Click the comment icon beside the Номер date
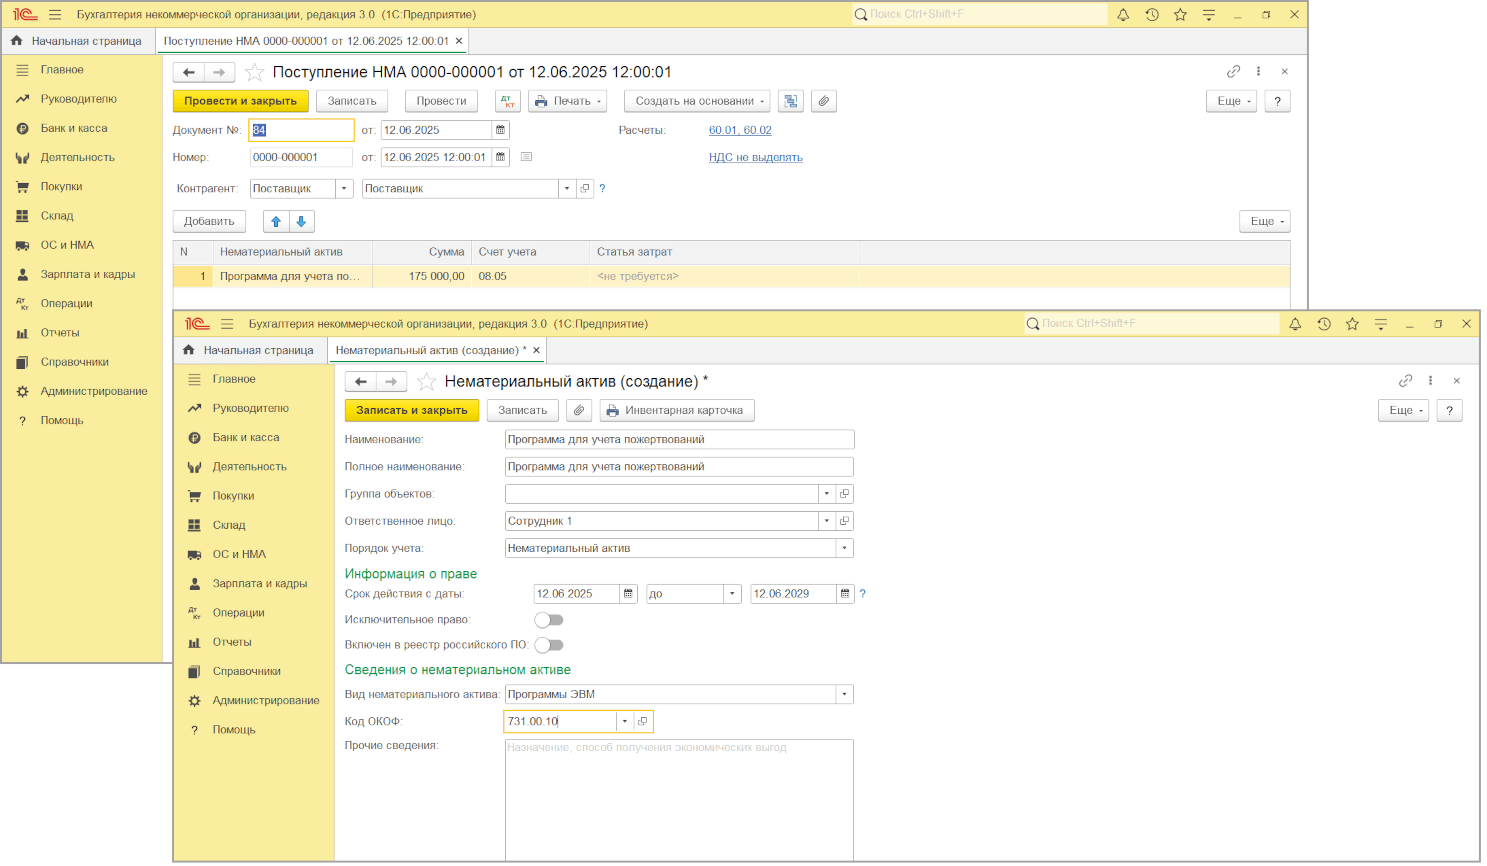Image resolution: width=1487 pixels, height=866 pixels. 527,157
